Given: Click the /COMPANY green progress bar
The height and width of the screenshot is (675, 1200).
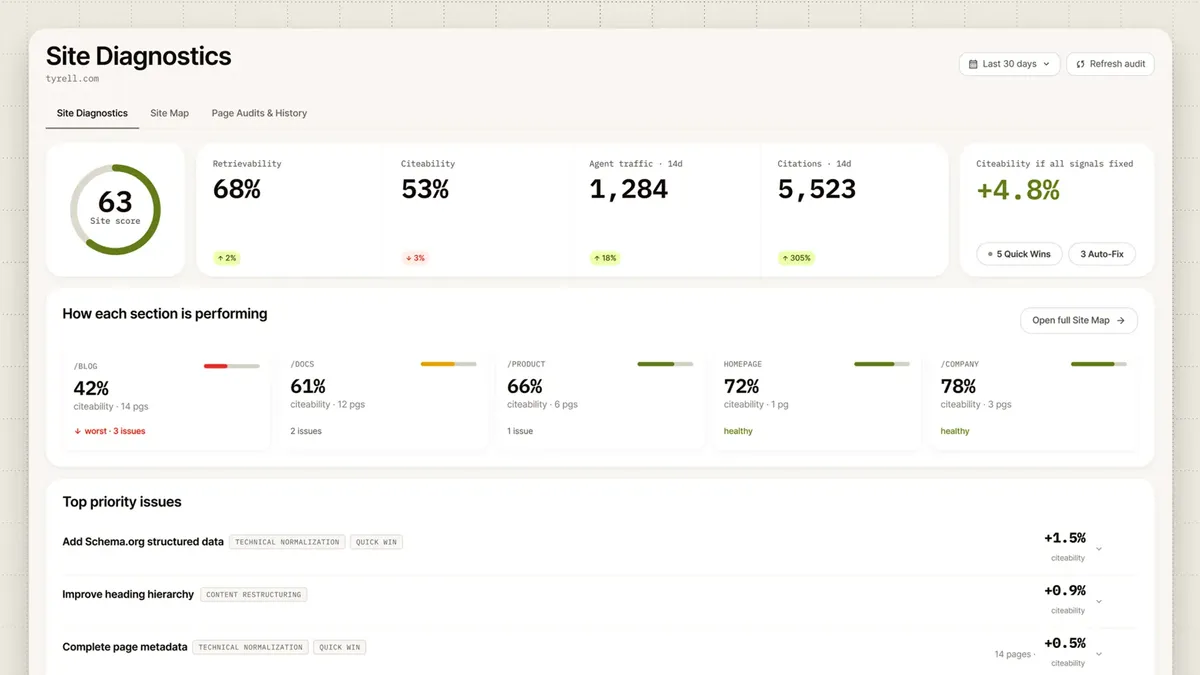Looking at the screenshot, I should click(x=1098, y=364).
